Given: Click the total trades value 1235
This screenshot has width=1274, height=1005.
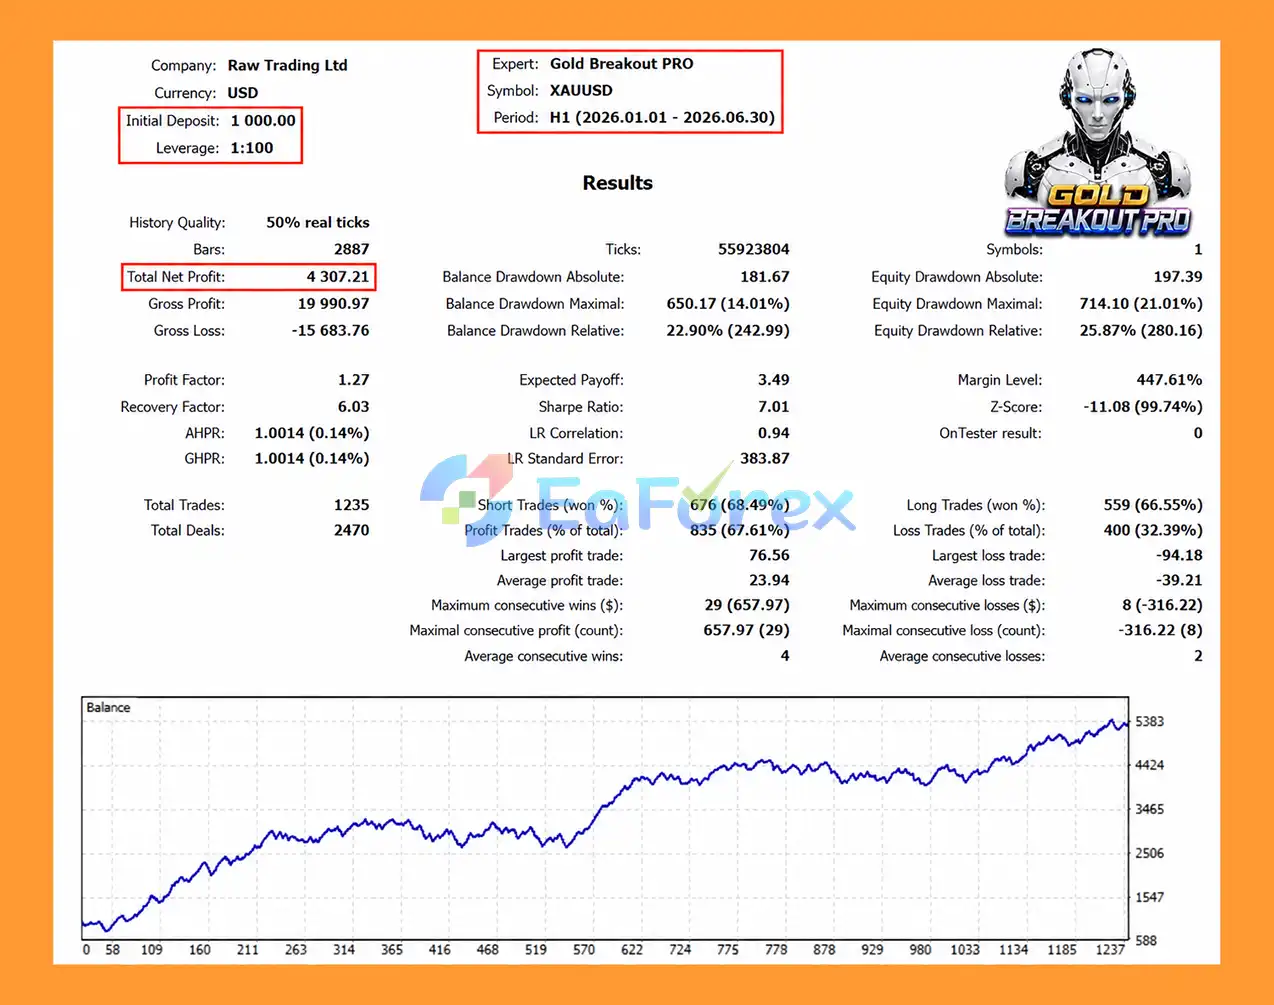Looking at the screenshot, I should click(352, 505).
